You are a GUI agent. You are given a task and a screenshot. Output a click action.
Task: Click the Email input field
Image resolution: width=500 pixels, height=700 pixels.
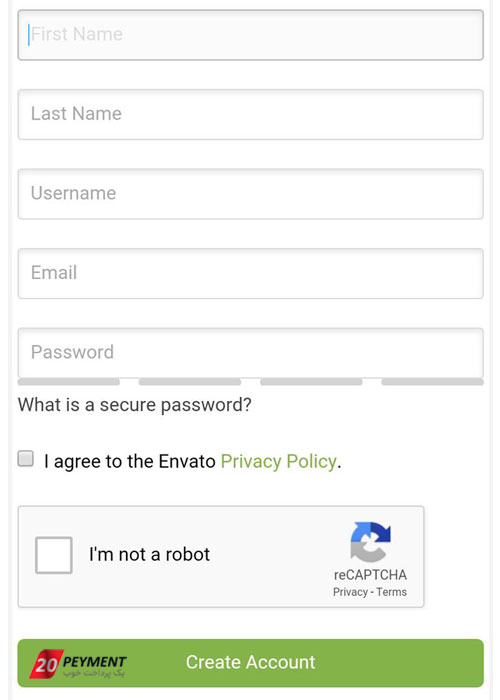pyautogui.click(x=250, y=273)
